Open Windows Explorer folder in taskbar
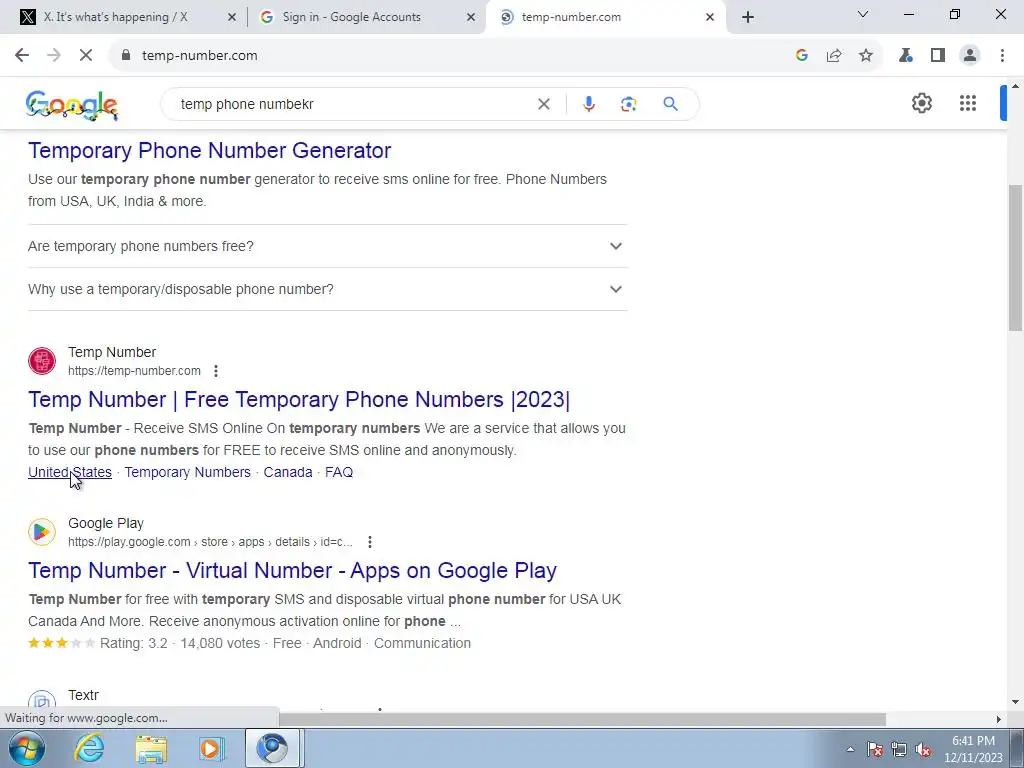 click(151, 749)
